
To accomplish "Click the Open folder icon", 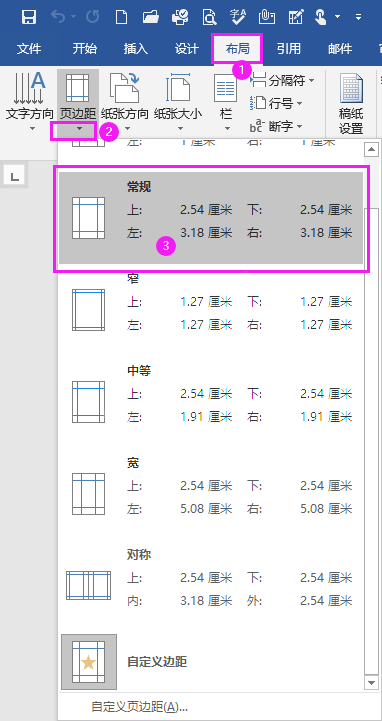I will 150,17.
